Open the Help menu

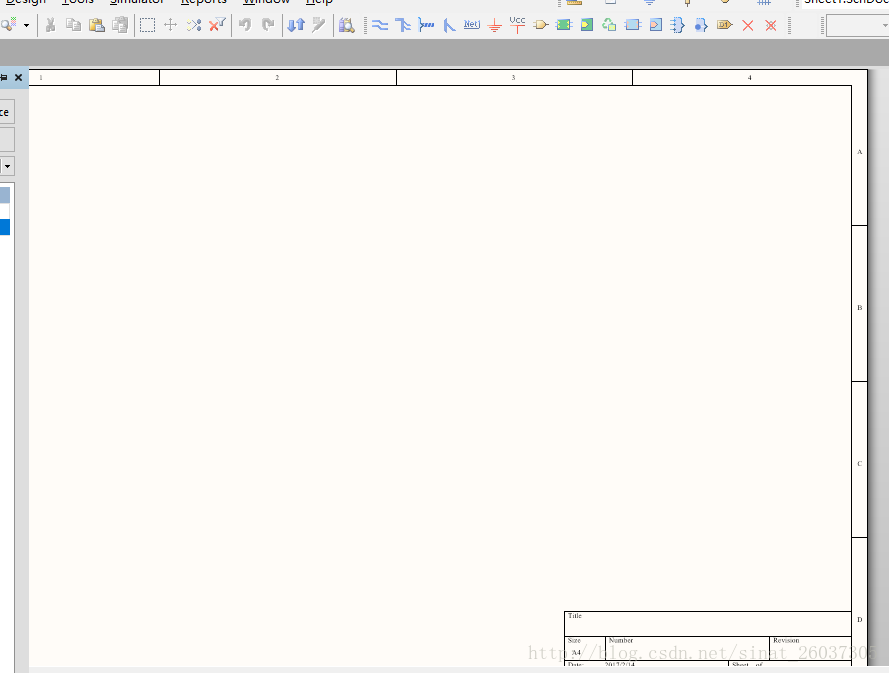pos(319,2)
